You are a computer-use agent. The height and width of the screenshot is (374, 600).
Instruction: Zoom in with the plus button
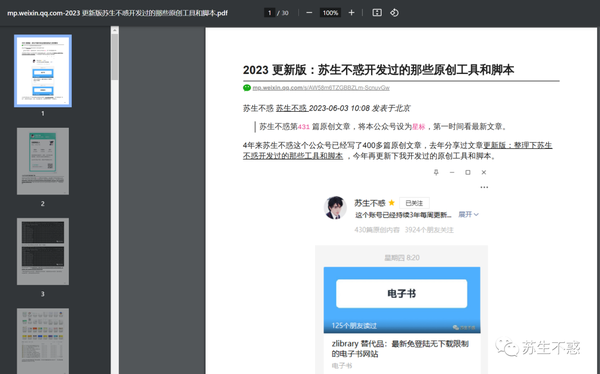click(x=351, y=13)
